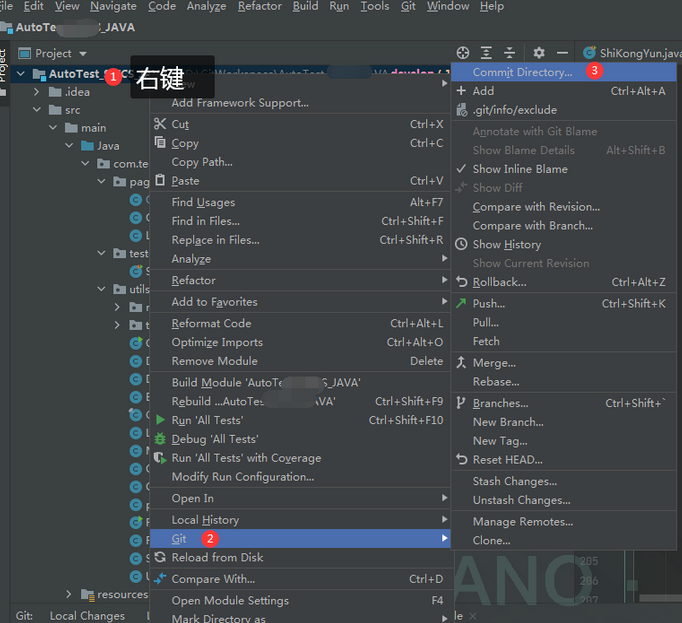Choose Find in Files... entry
Screen dimensions: 682x623
pos(300,221)
